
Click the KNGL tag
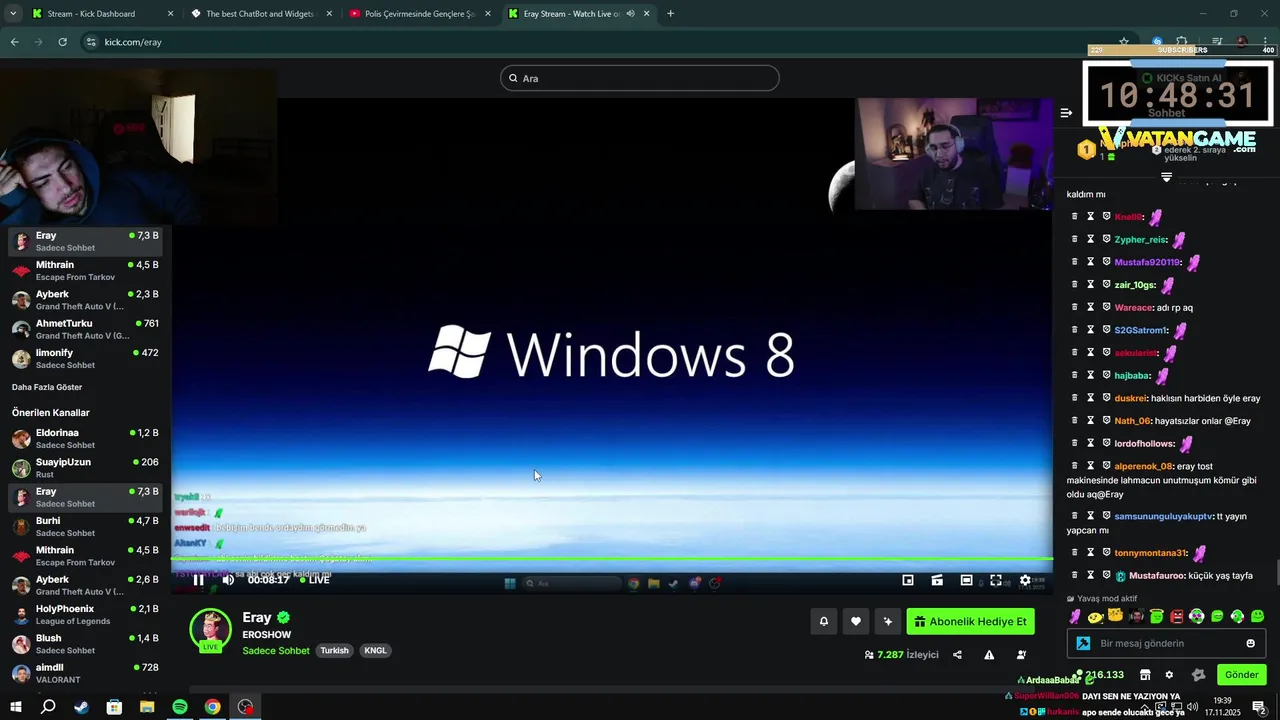(375, 651)
